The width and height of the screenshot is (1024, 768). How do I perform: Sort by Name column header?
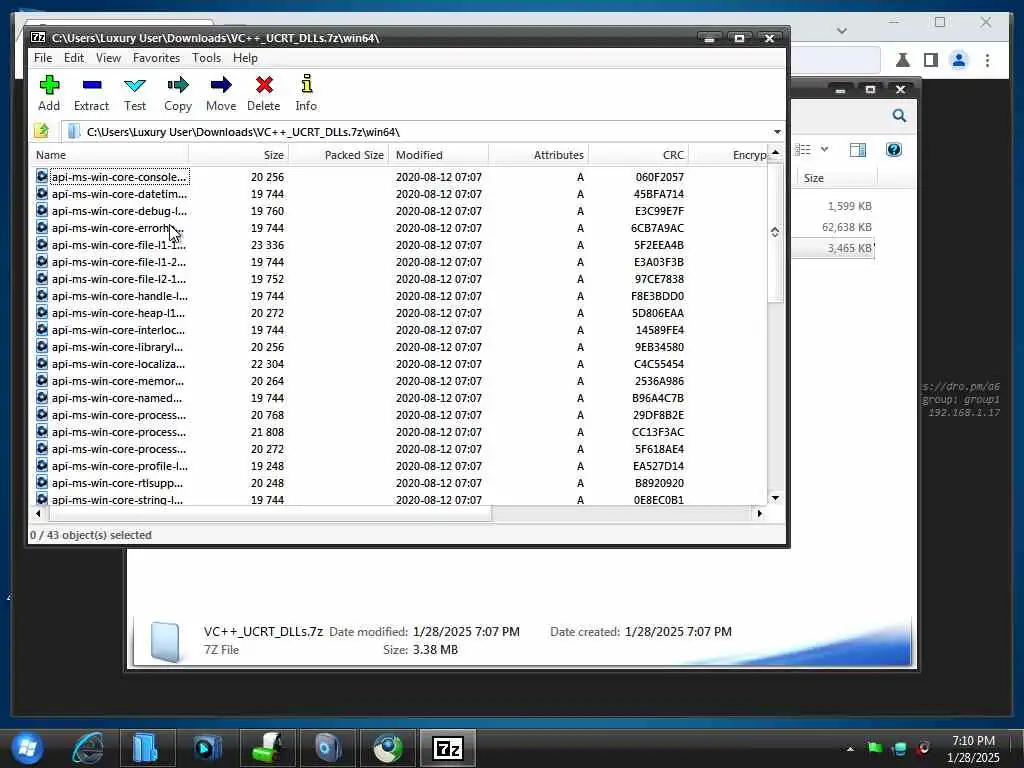110,155
